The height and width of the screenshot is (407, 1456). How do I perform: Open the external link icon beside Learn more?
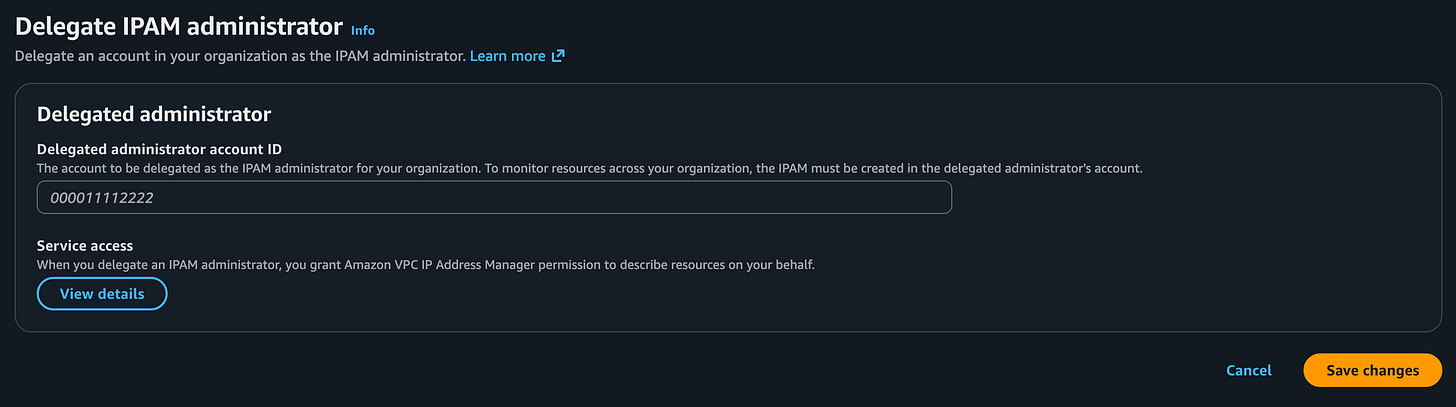click(558, 56)
